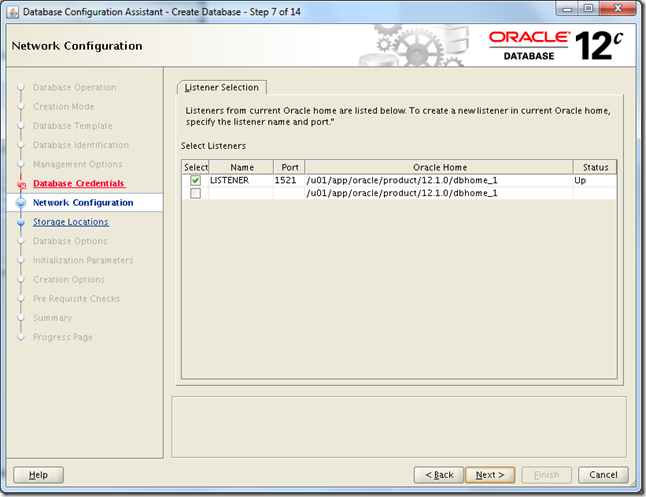Minimize the Database Configuration Assistant window
Viewport: 646px width, 497px height.
click(567, 9)
